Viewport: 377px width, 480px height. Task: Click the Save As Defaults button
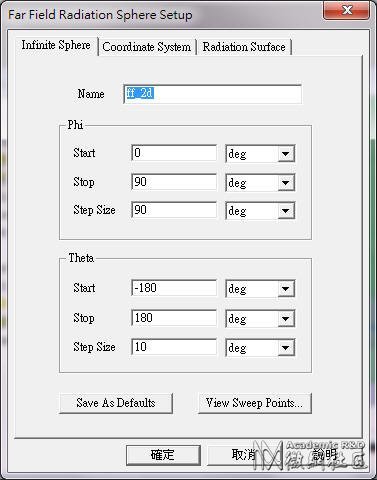click(116, 403)
